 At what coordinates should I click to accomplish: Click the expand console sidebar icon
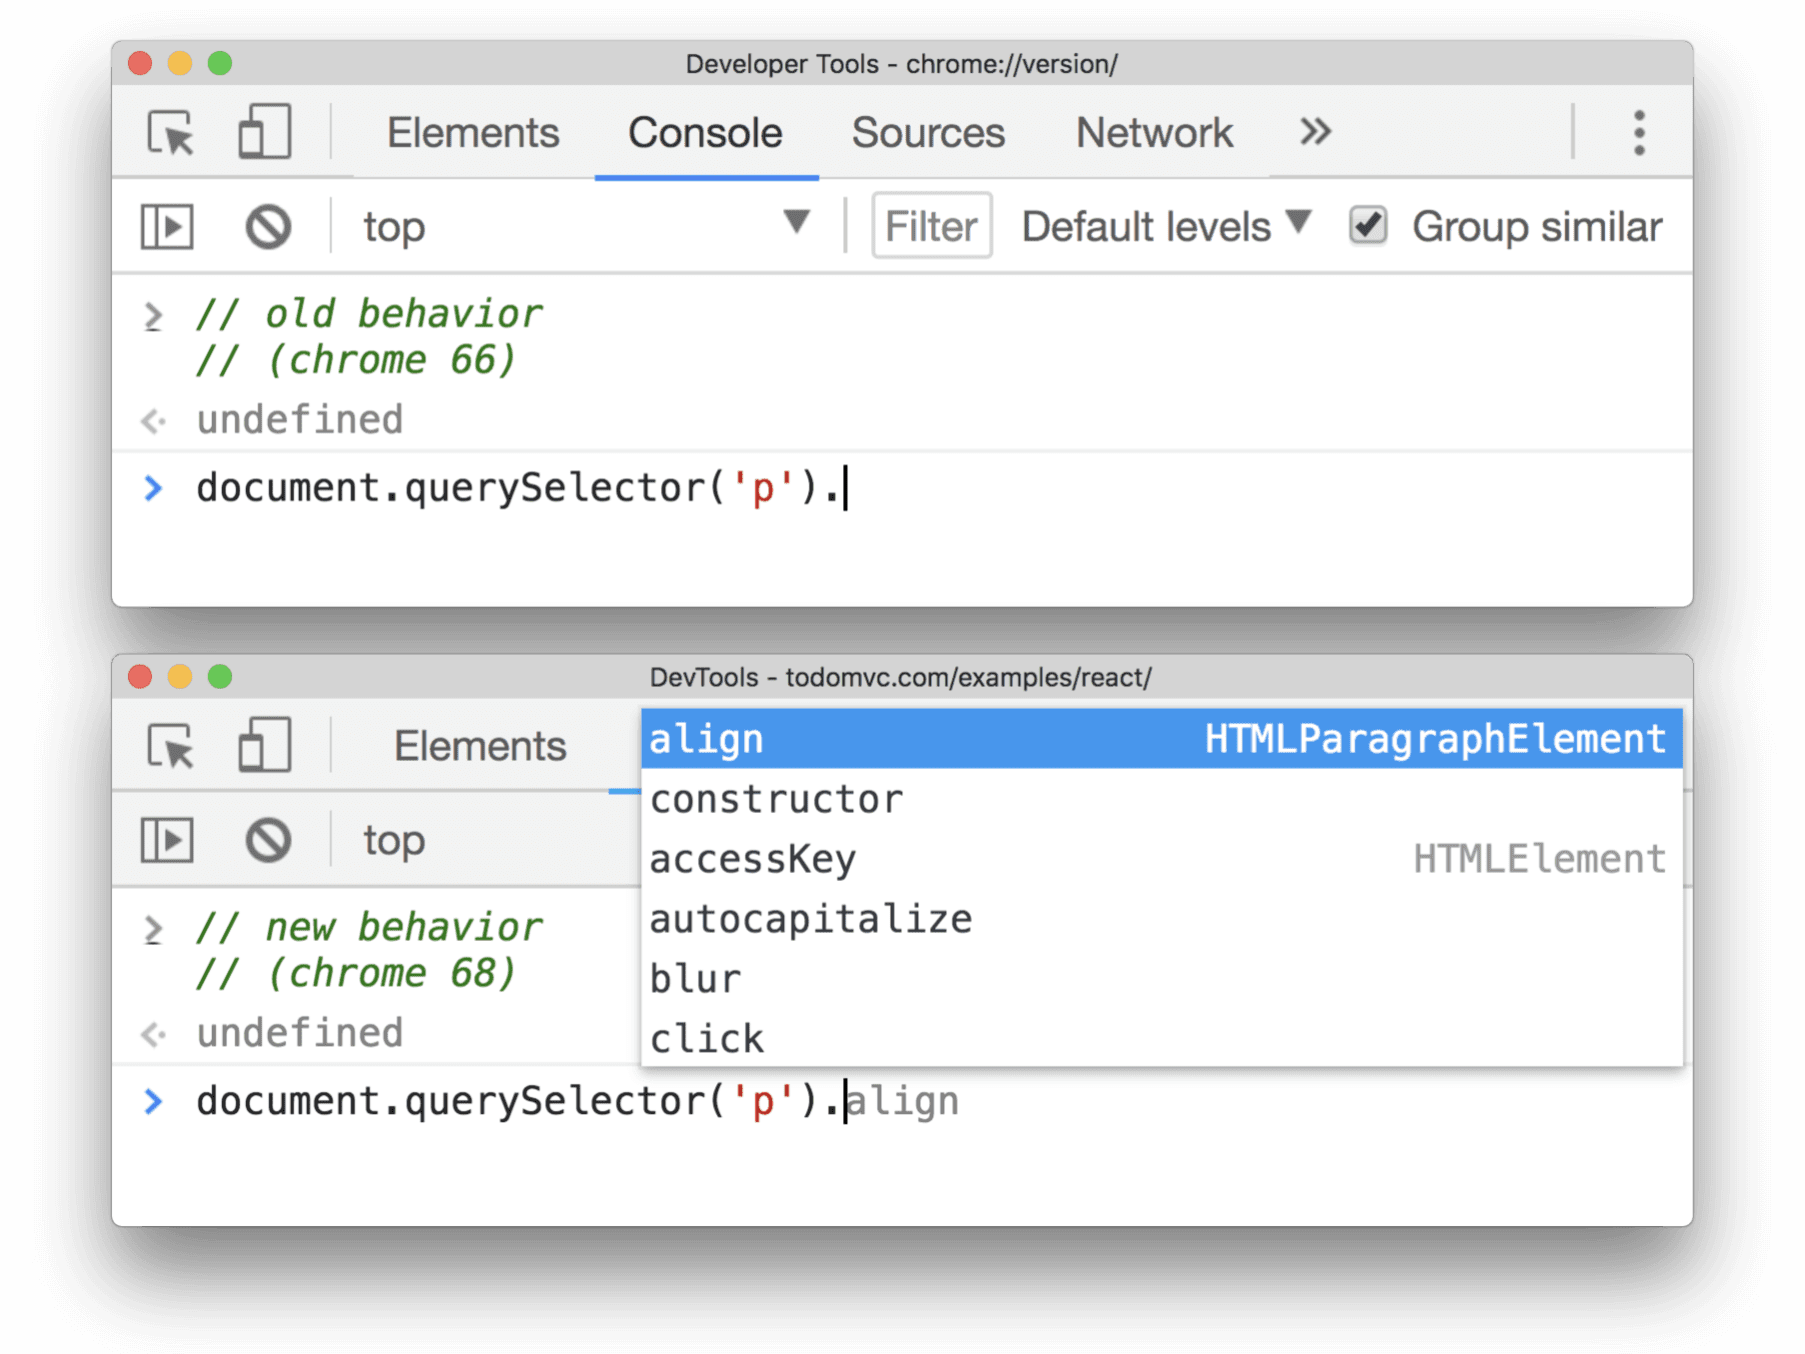(166, 226)
